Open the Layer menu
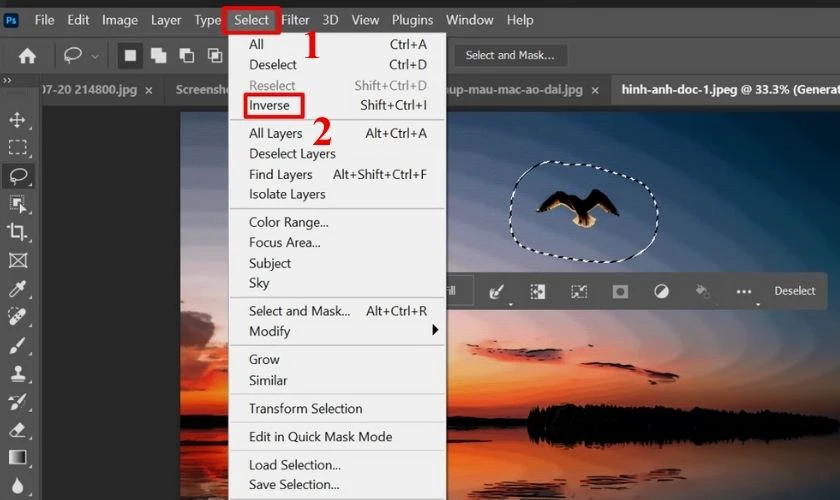840x500 pixels. (x=166, y=20)
